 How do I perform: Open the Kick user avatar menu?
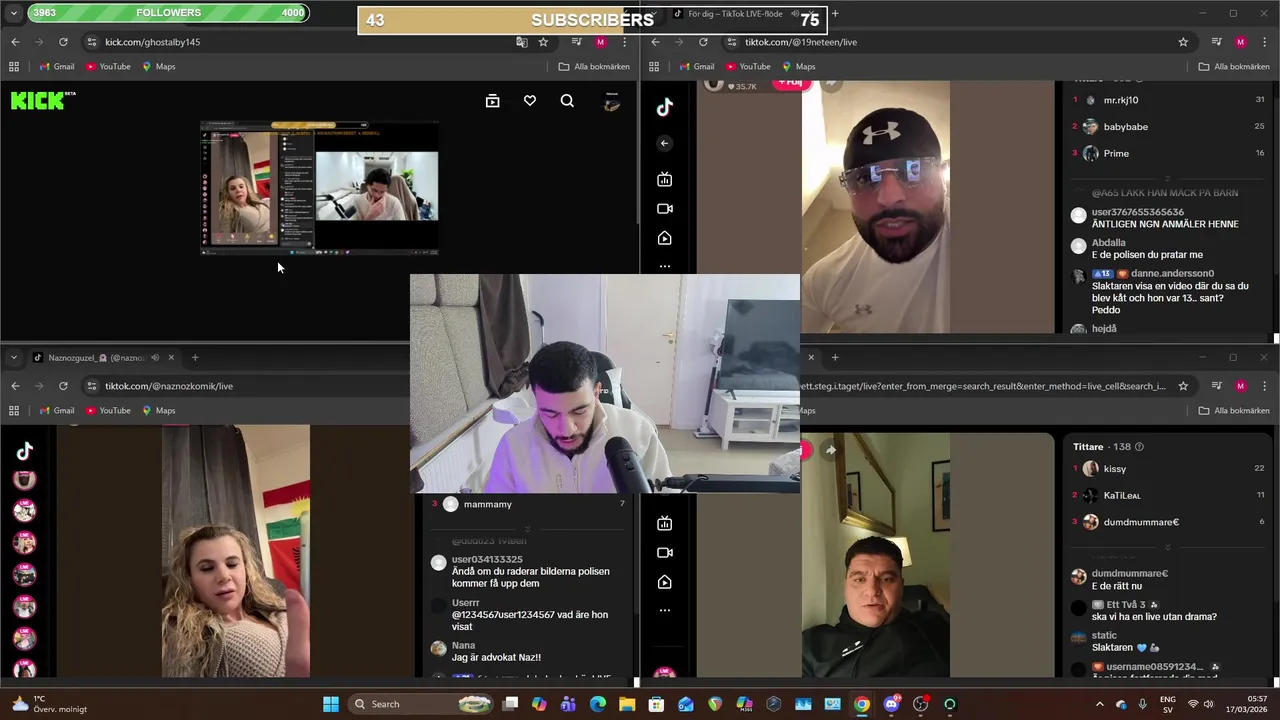pos(612,101)
